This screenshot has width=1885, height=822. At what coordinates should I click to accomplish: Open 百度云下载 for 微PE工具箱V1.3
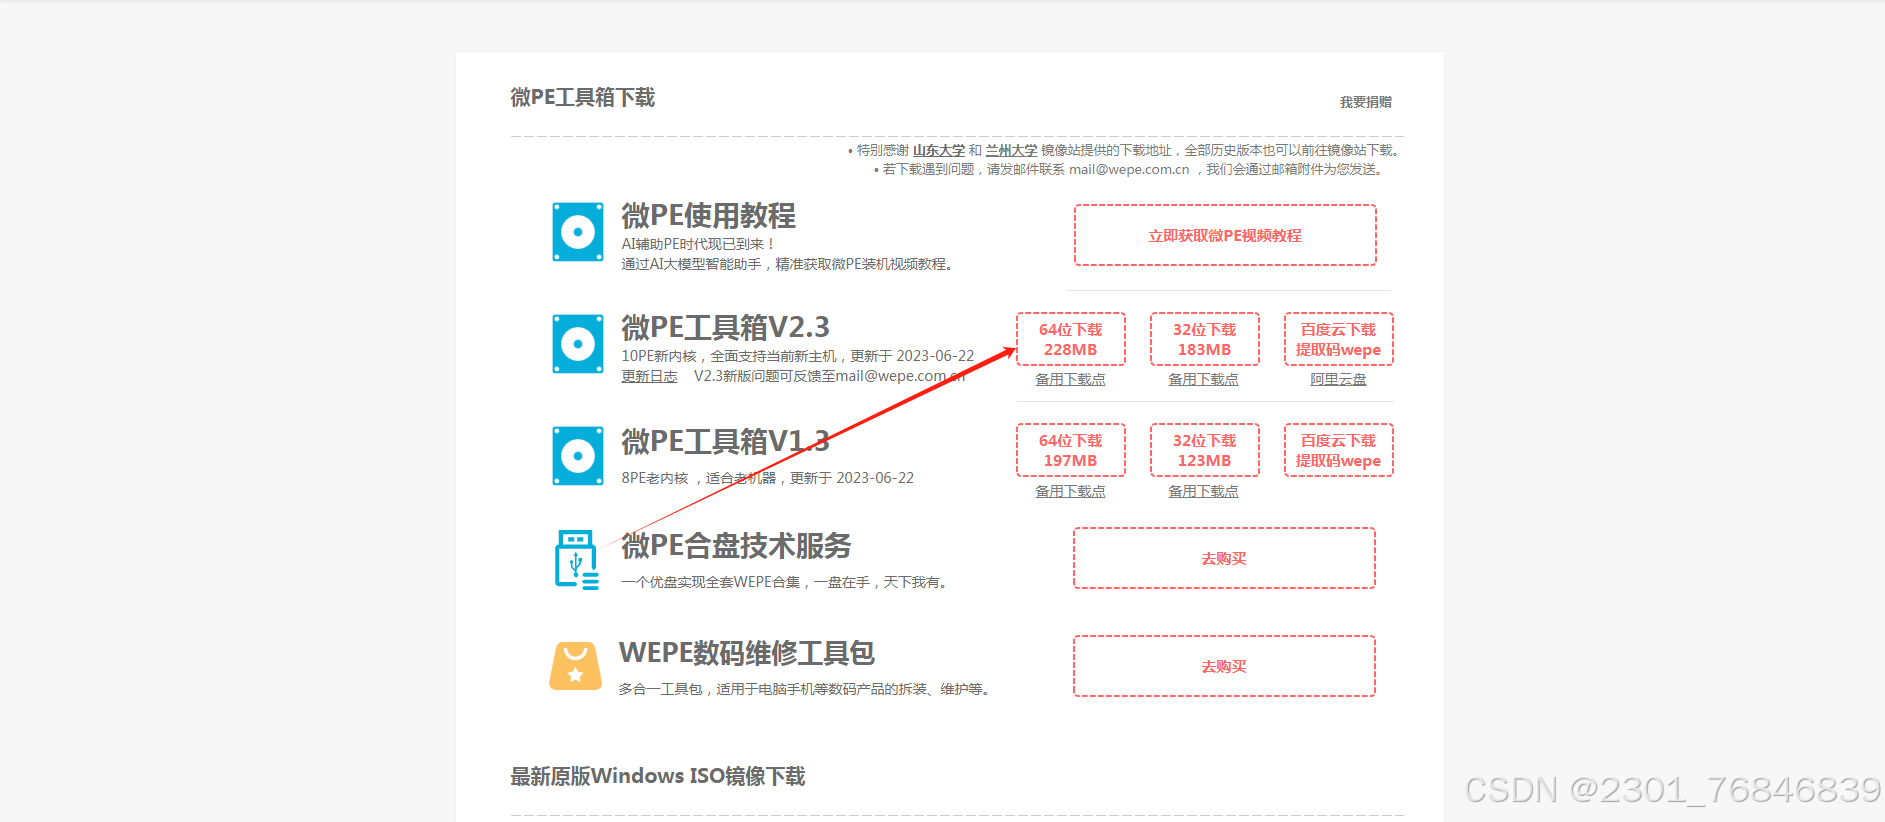pos(1338,450)
